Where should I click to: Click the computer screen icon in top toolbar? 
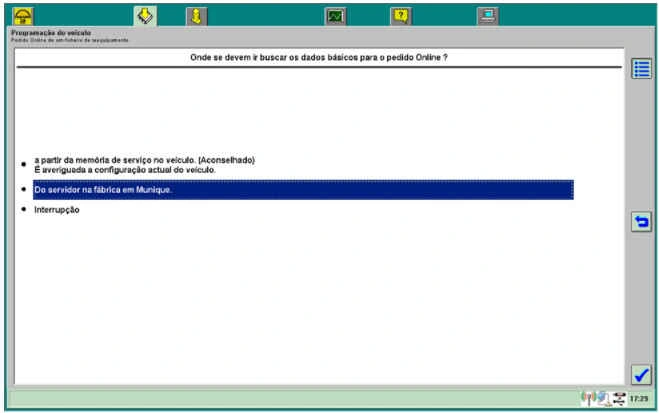point(487,15)
